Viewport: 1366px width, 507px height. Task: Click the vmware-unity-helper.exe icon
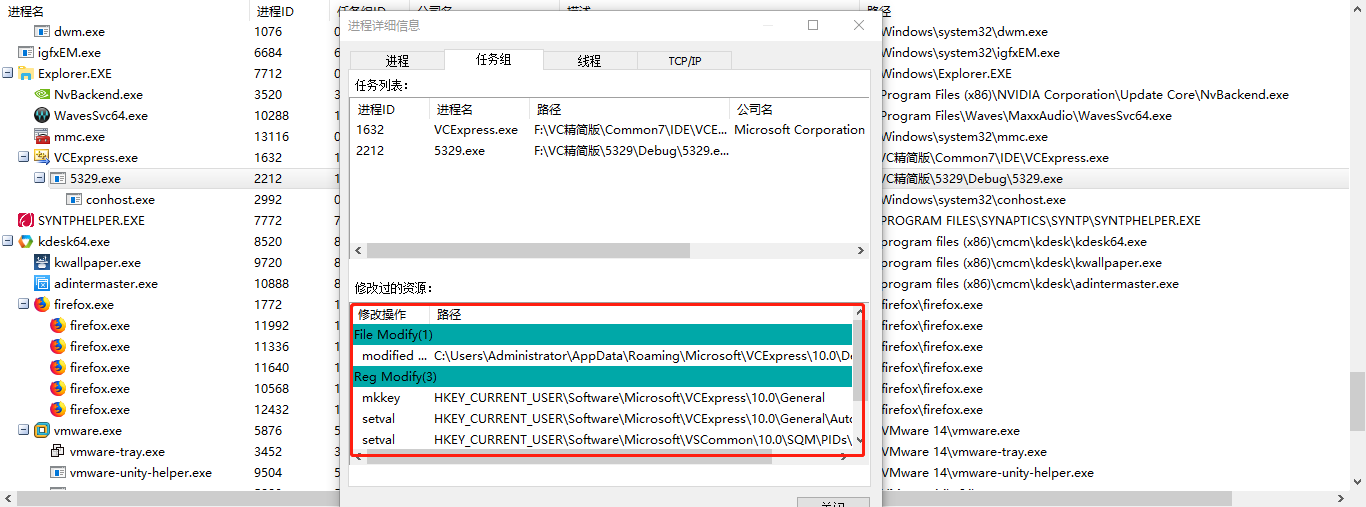coord(57,473)
